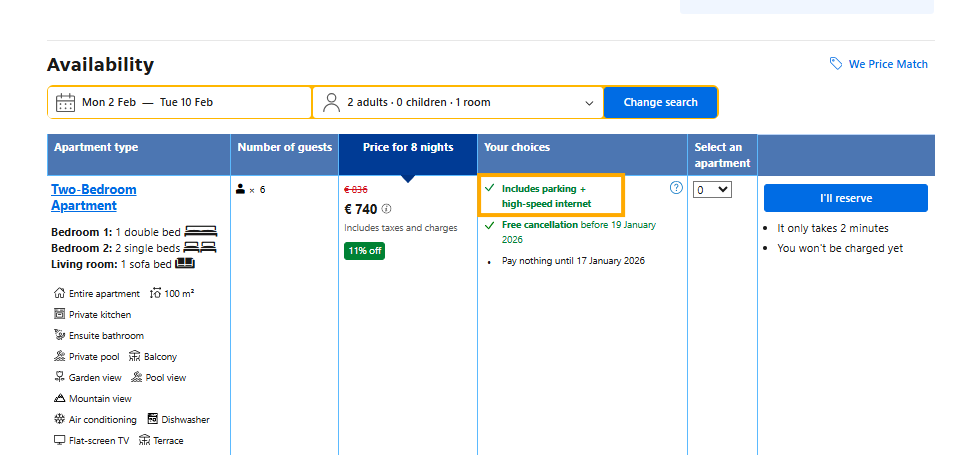Click the house icon beside Entire apartment

pos(59,293)
